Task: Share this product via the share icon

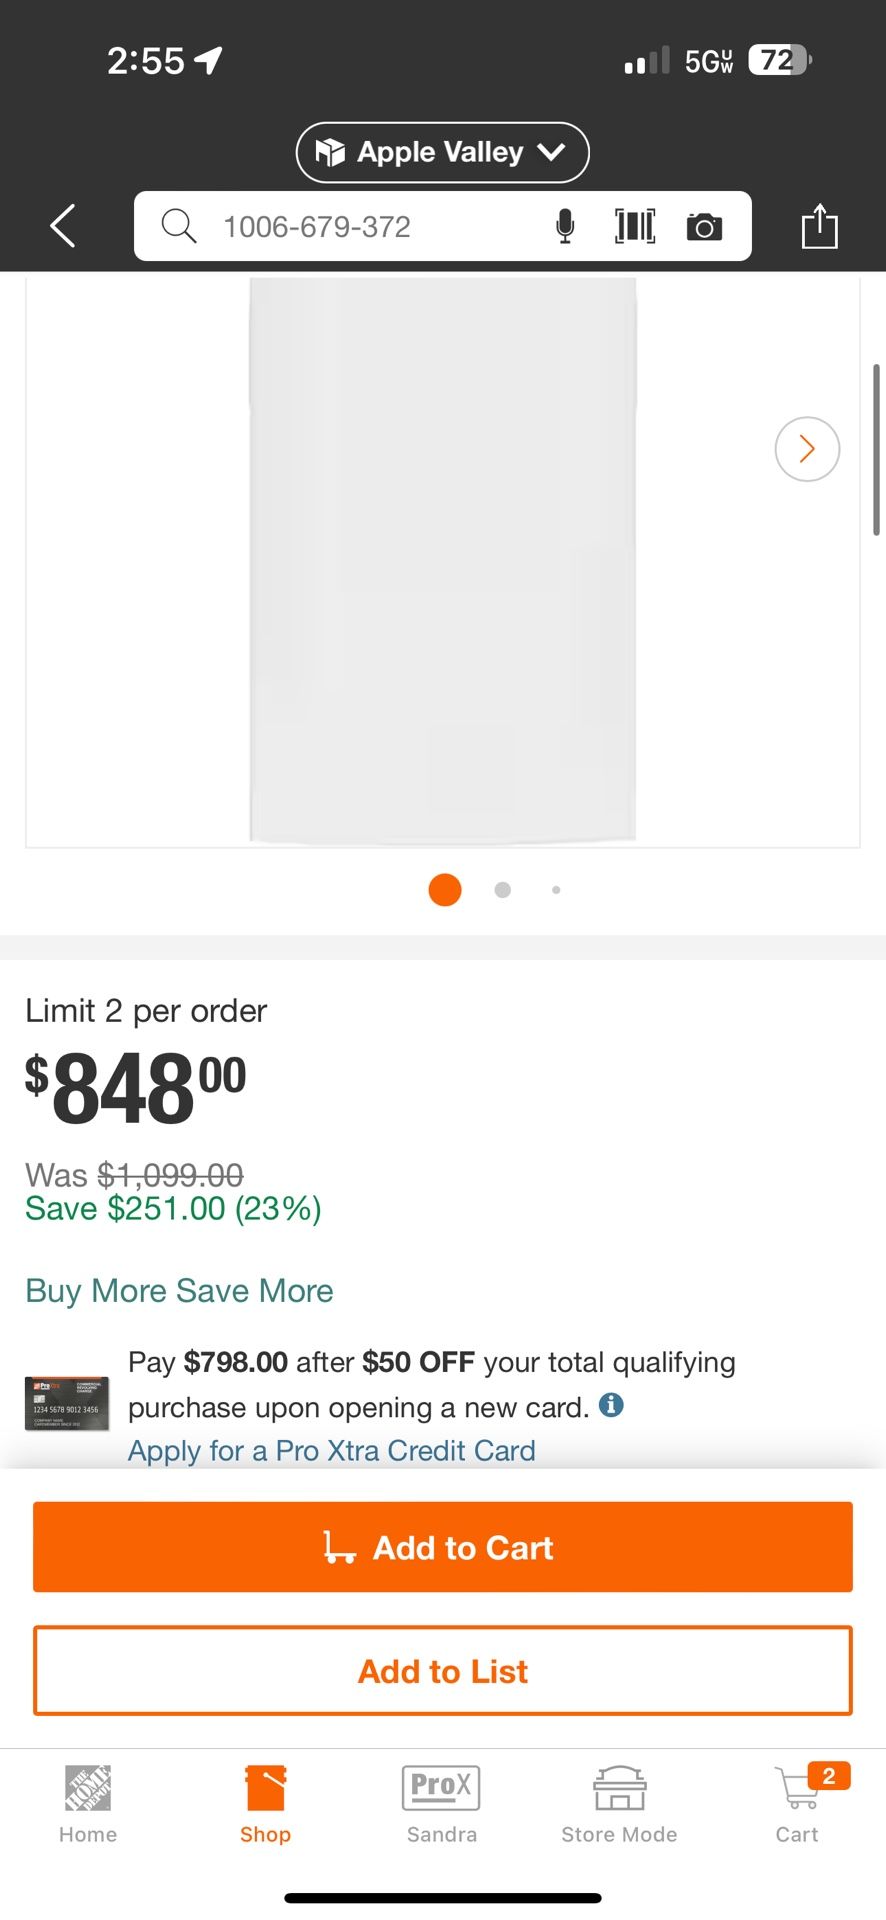Action: (820, 226)
